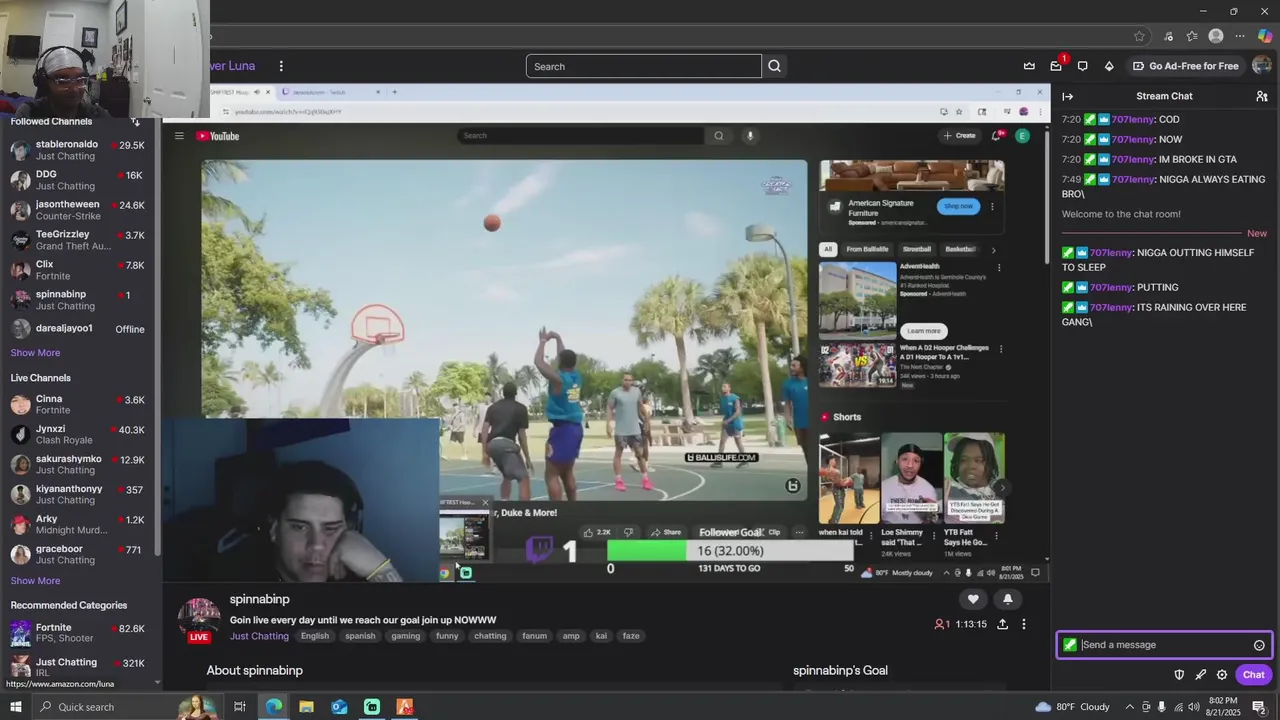This screenshot has height=720, width=1280.
Task: Click YouTube microphone voice search icon
Action: pyautogui.click(x=750, y=136)
